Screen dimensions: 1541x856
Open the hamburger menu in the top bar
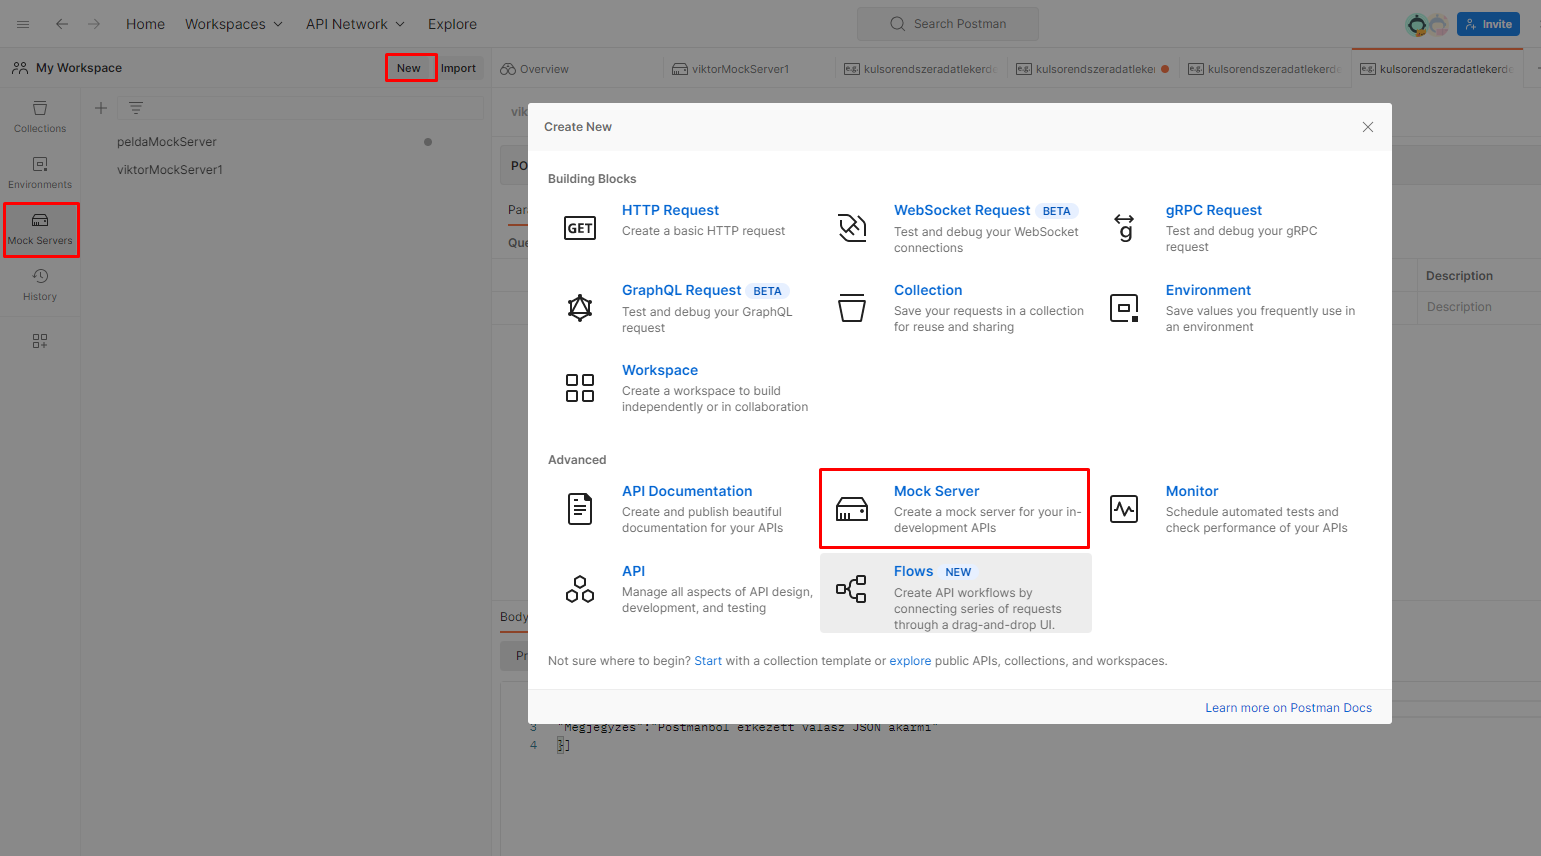(x=23, y=24)
